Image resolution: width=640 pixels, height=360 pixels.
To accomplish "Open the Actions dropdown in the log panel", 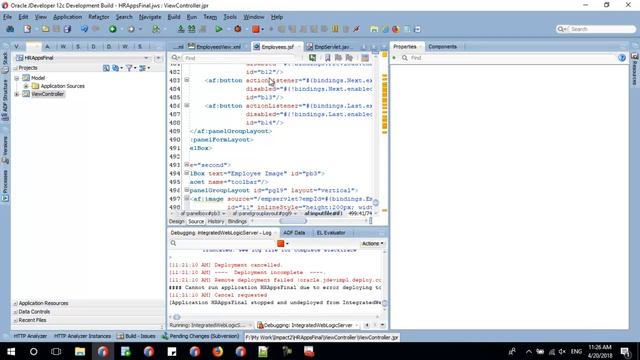I will 372,243.
